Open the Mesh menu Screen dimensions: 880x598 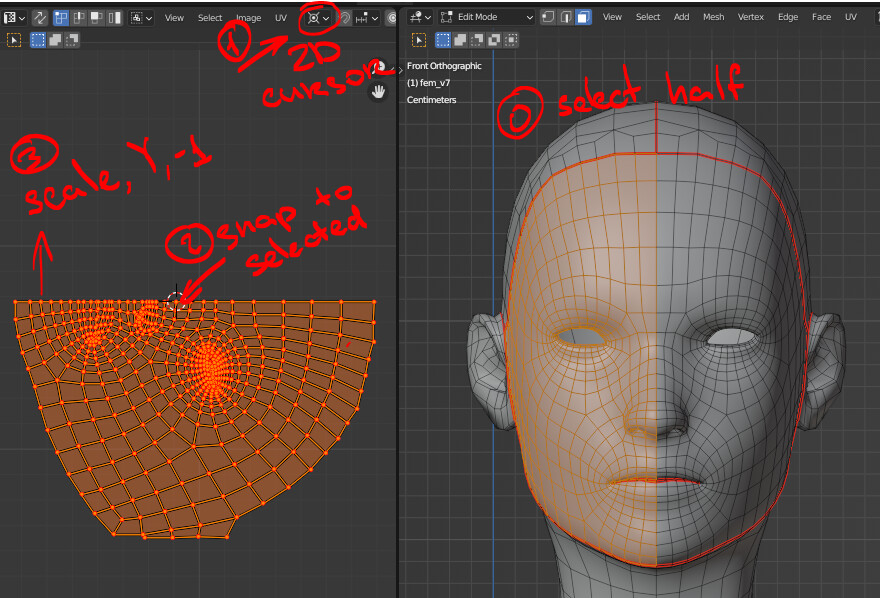(713, 17)
